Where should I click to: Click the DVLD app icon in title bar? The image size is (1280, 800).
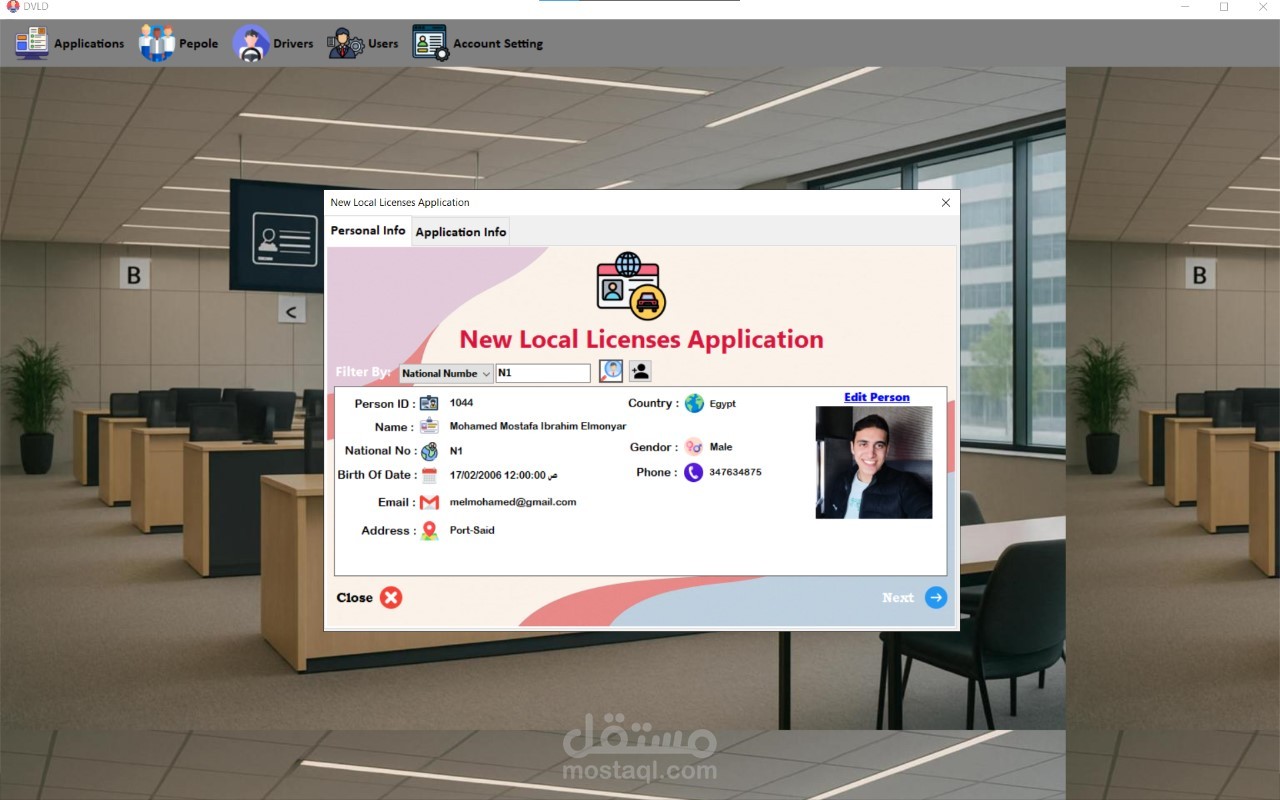12,7
